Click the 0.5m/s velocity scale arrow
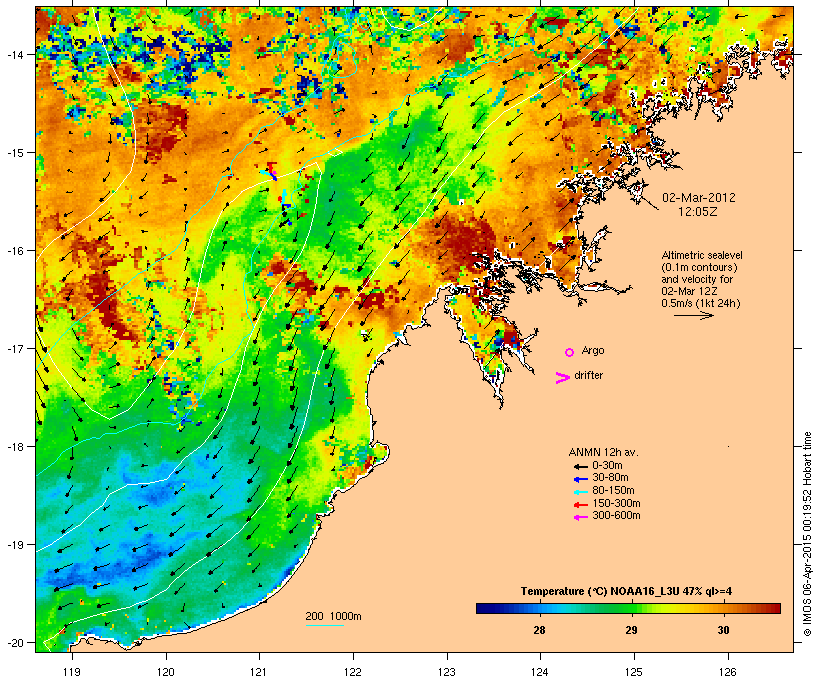 [x=694, y=315]
